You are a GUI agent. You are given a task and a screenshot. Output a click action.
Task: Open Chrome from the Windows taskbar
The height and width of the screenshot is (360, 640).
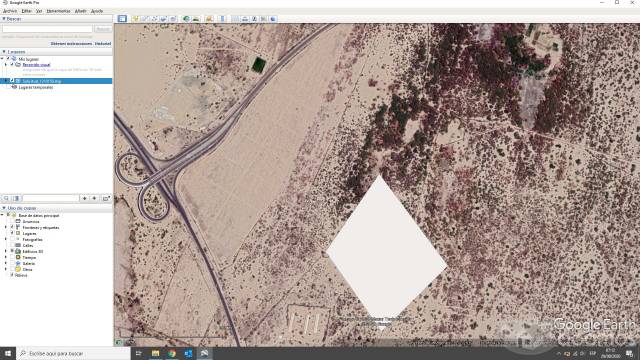pos(172,353)
